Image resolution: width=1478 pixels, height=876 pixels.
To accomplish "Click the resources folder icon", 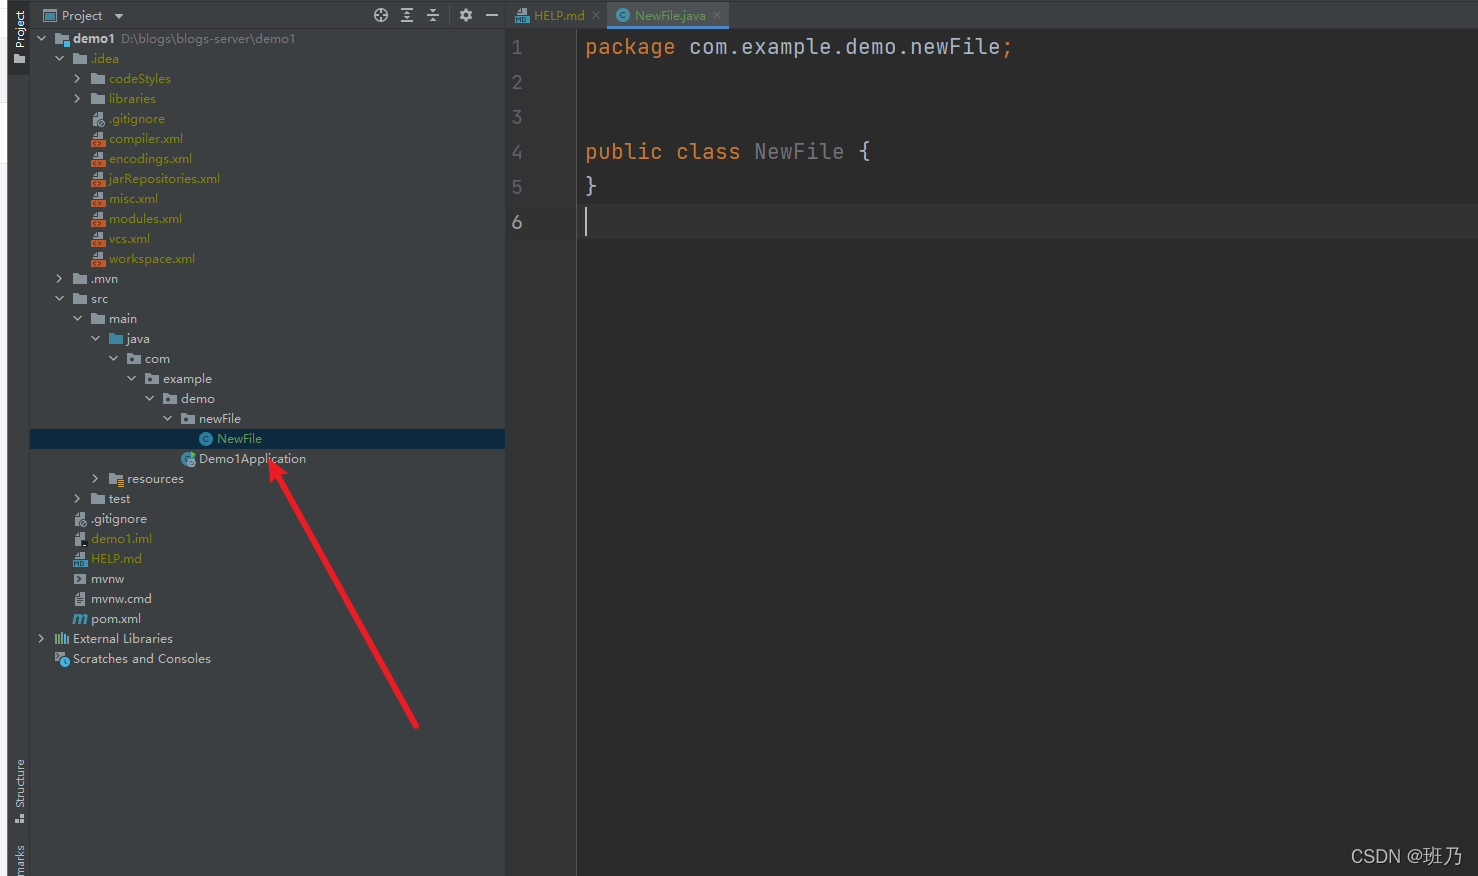I will pyautogui.click(x=116, y=479).
